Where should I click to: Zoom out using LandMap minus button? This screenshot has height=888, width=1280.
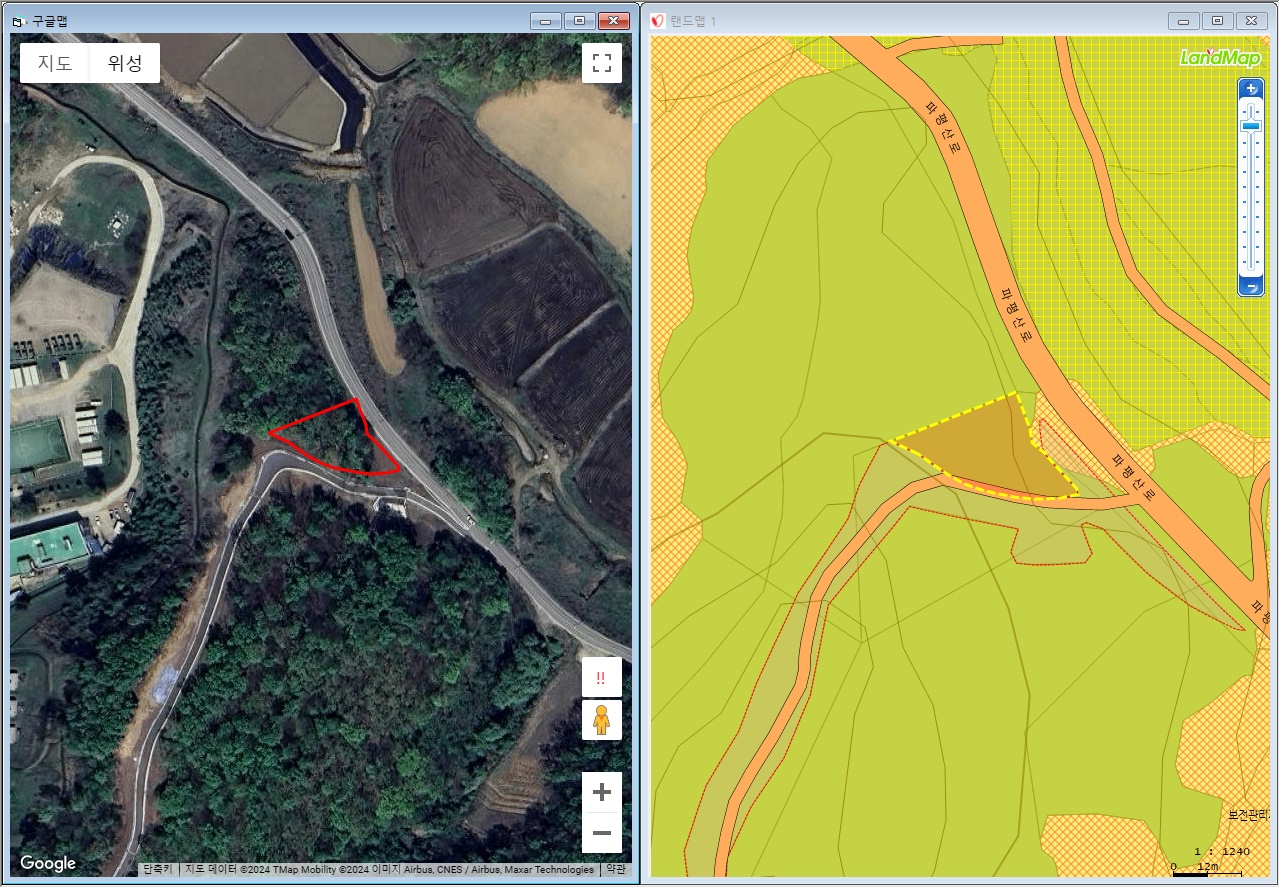coord(1251,287)
